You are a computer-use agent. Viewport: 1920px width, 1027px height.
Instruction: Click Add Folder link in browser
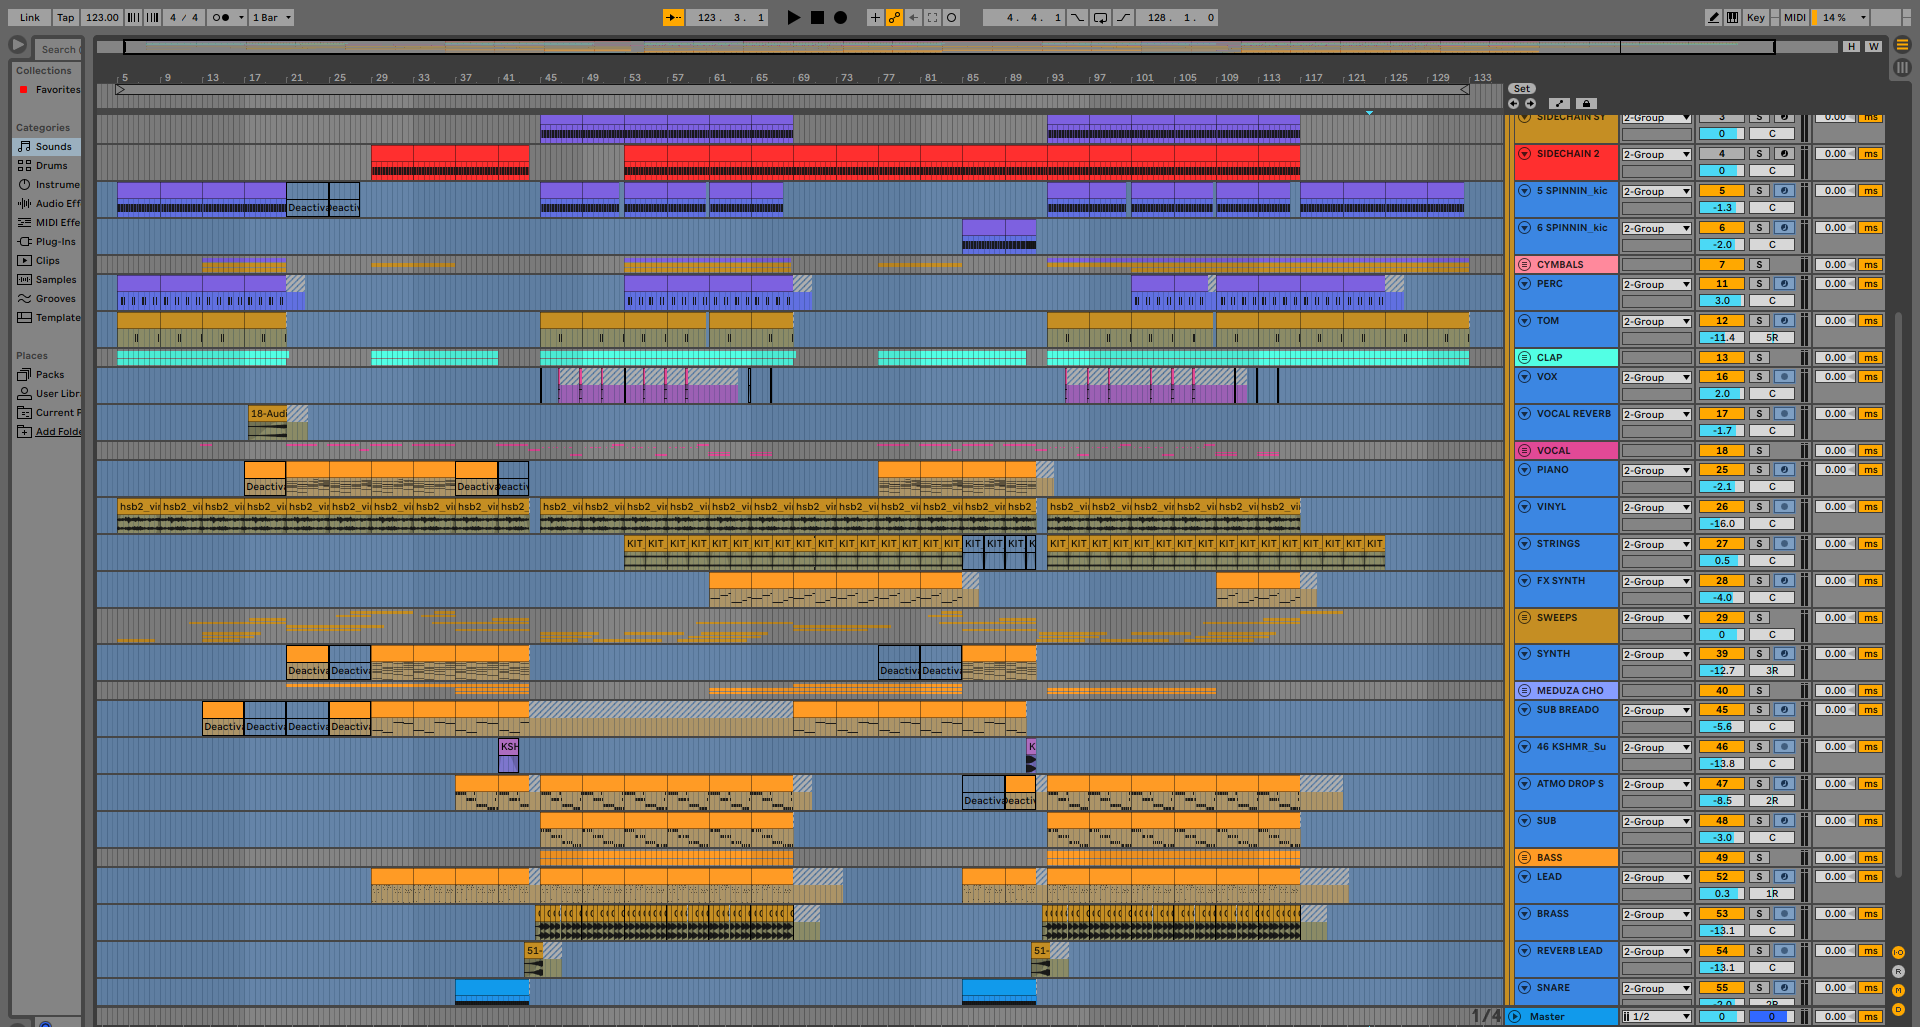58,431
